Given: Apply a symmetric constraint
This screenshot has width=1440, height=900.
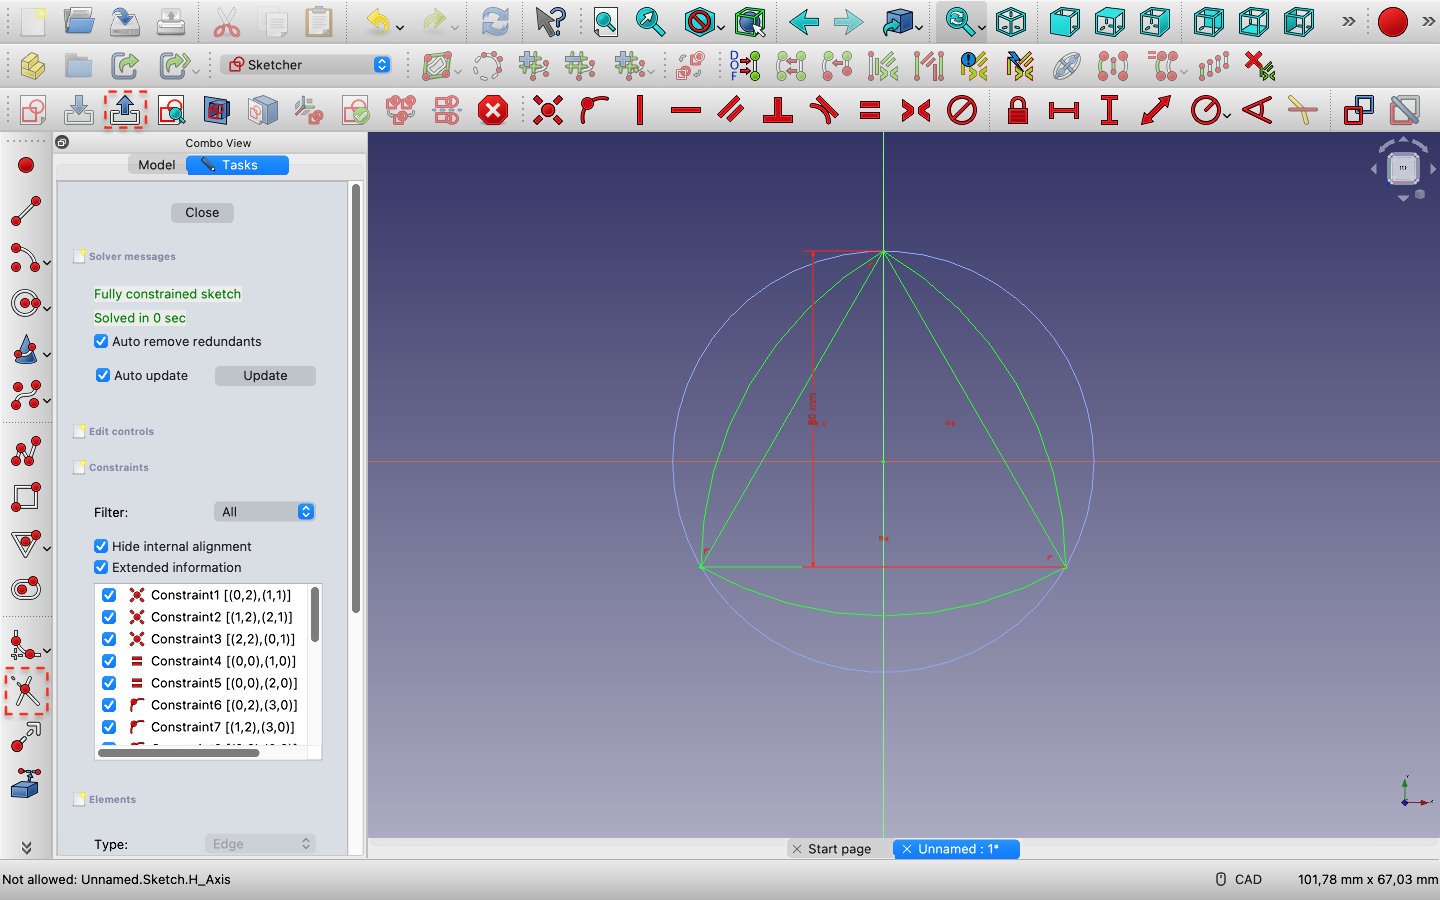Looking at the screenshot, I should (915, 110).
